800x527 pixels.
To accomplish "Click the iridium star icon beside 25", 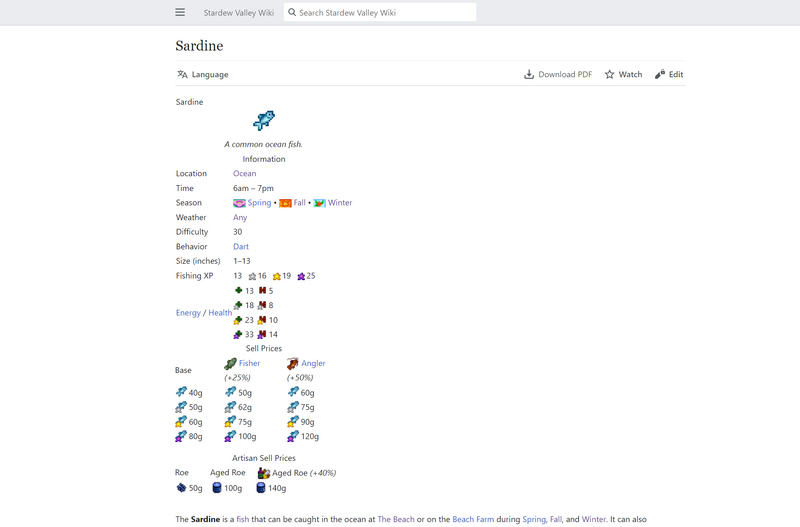I will point(301,277).
